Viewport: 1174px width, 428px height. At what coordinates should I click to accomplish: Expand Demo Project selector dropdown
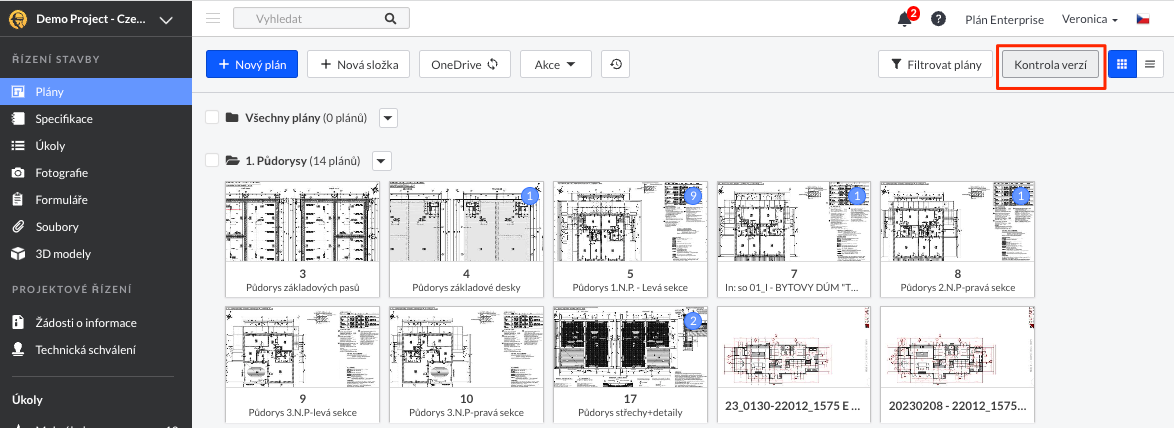coord(166,20)
